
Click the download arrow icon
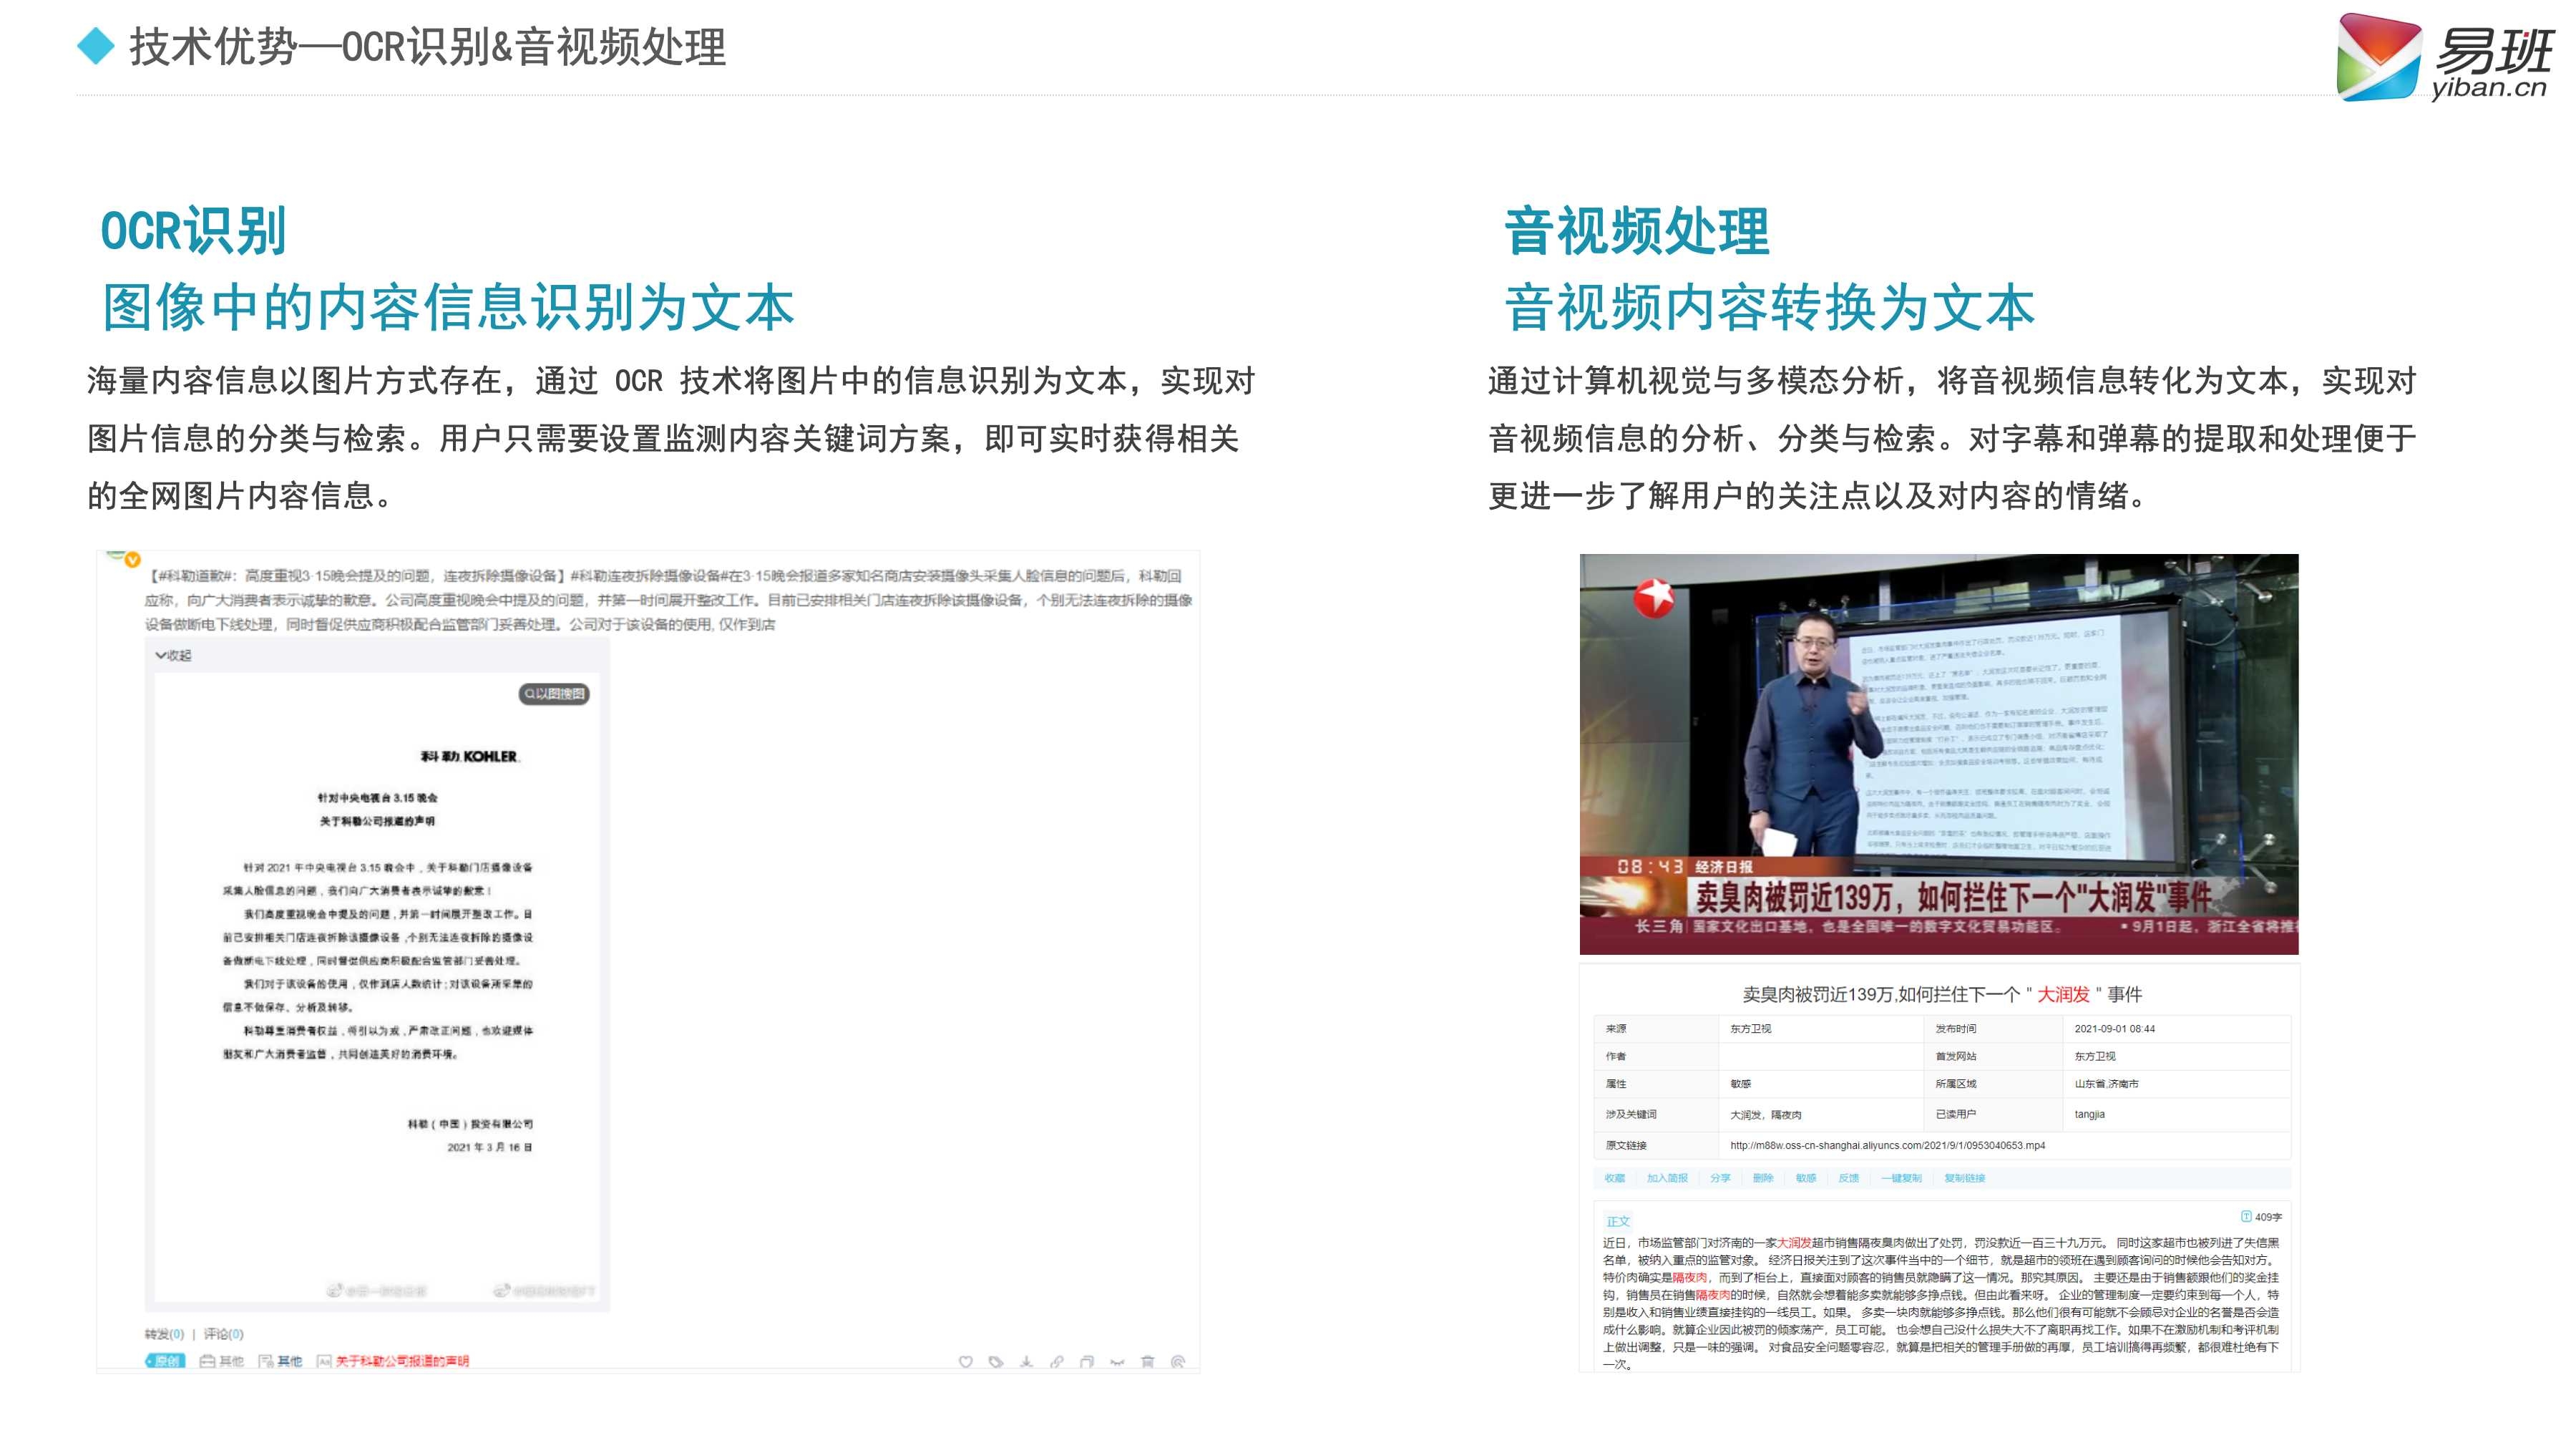(1026, 1362)
